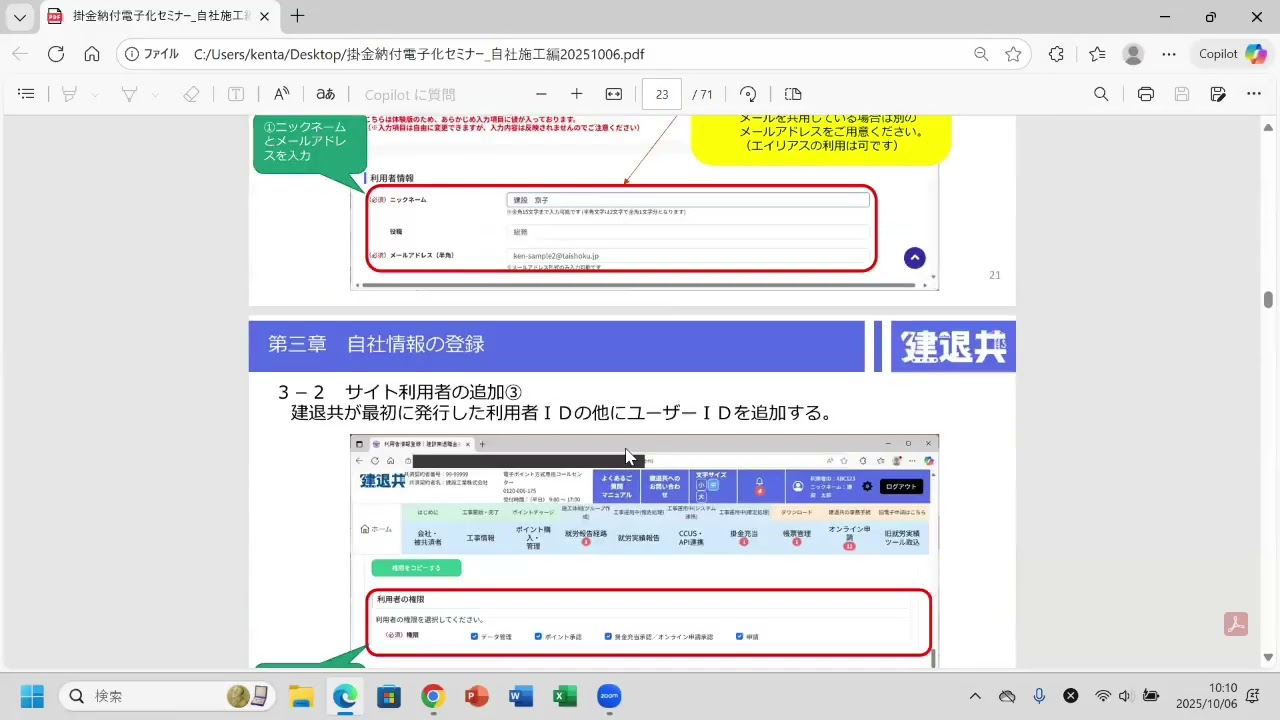The image size is (1280, 720).
Task: Click the ログアウト button in the slide
Action: [901, 486]
